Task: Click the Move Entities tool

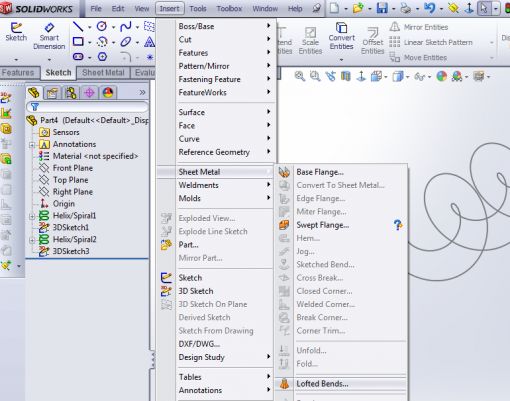Action: click(x=418, y=58)
